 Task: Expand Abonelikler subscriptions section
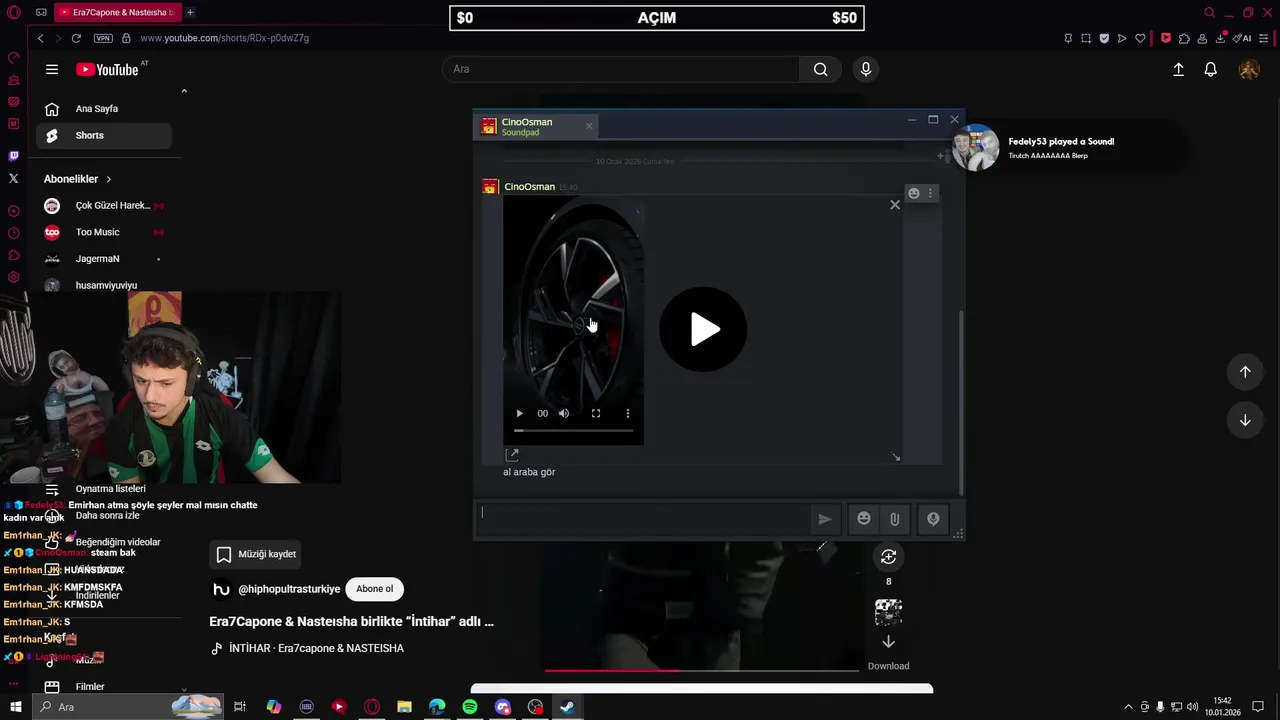point(78,179)
